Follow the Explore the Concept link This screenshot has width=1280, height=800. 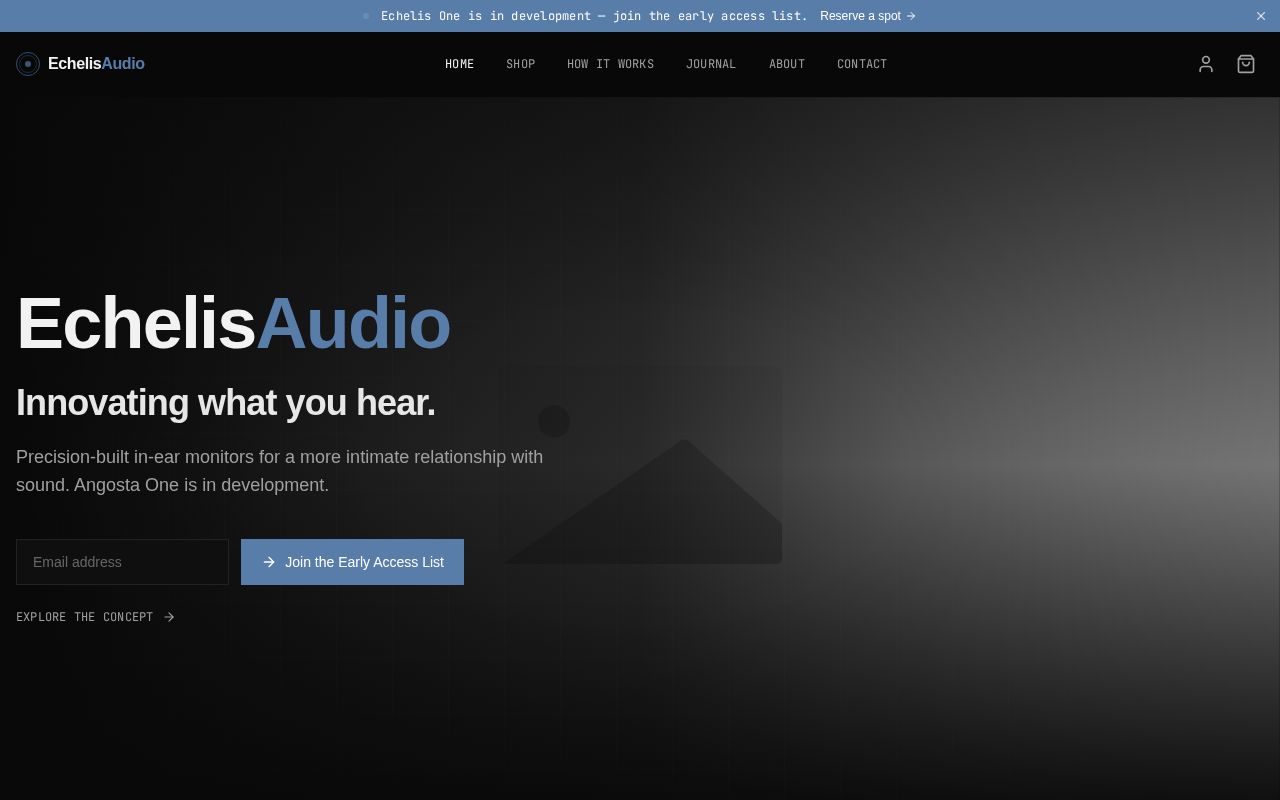pyautogui.click(x=96, y=617)
